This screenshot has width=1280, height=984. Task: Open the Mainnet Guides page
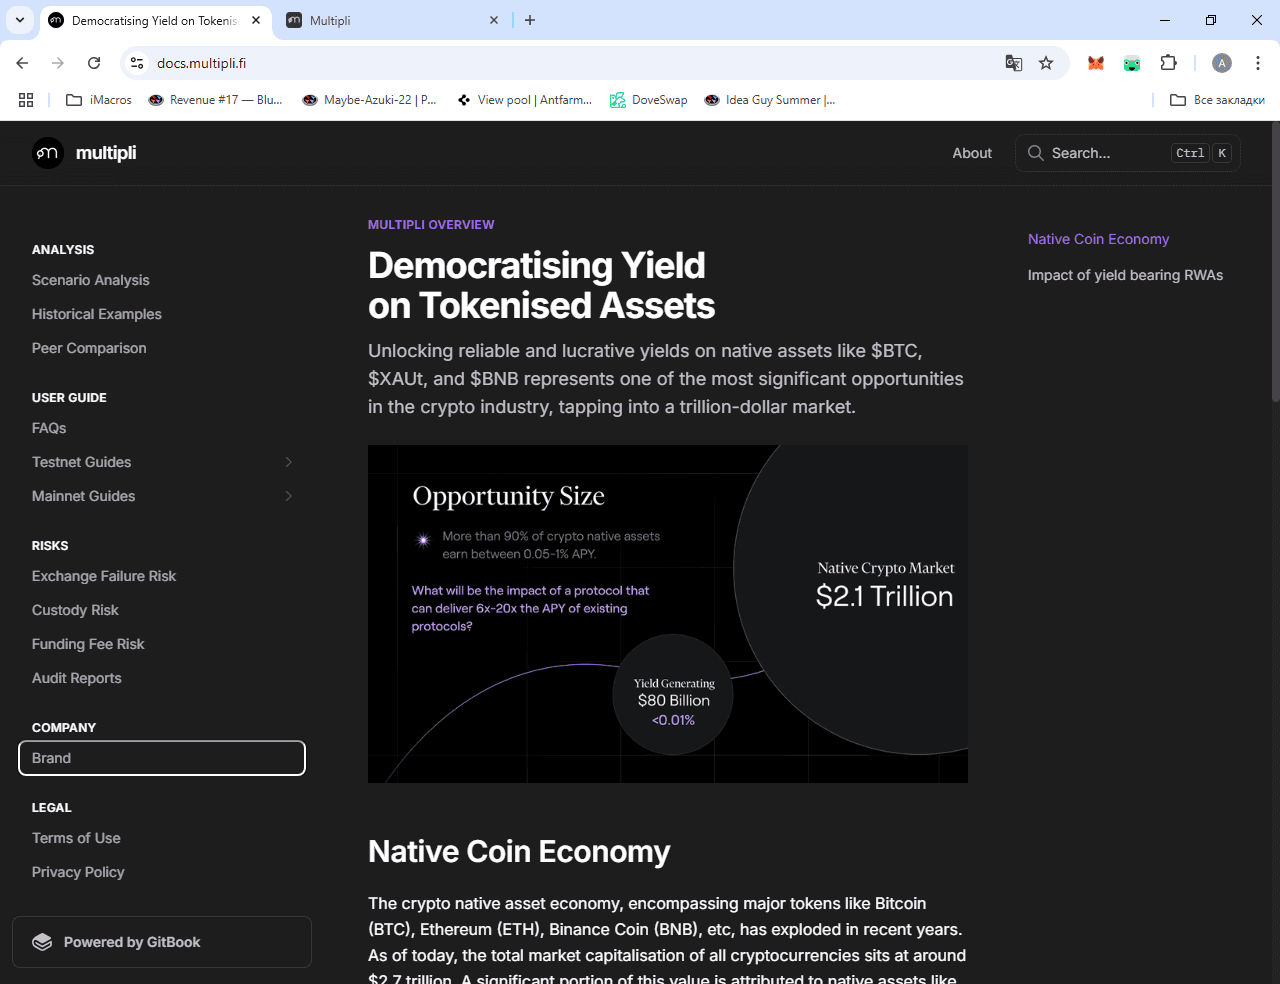pos(84,496)
